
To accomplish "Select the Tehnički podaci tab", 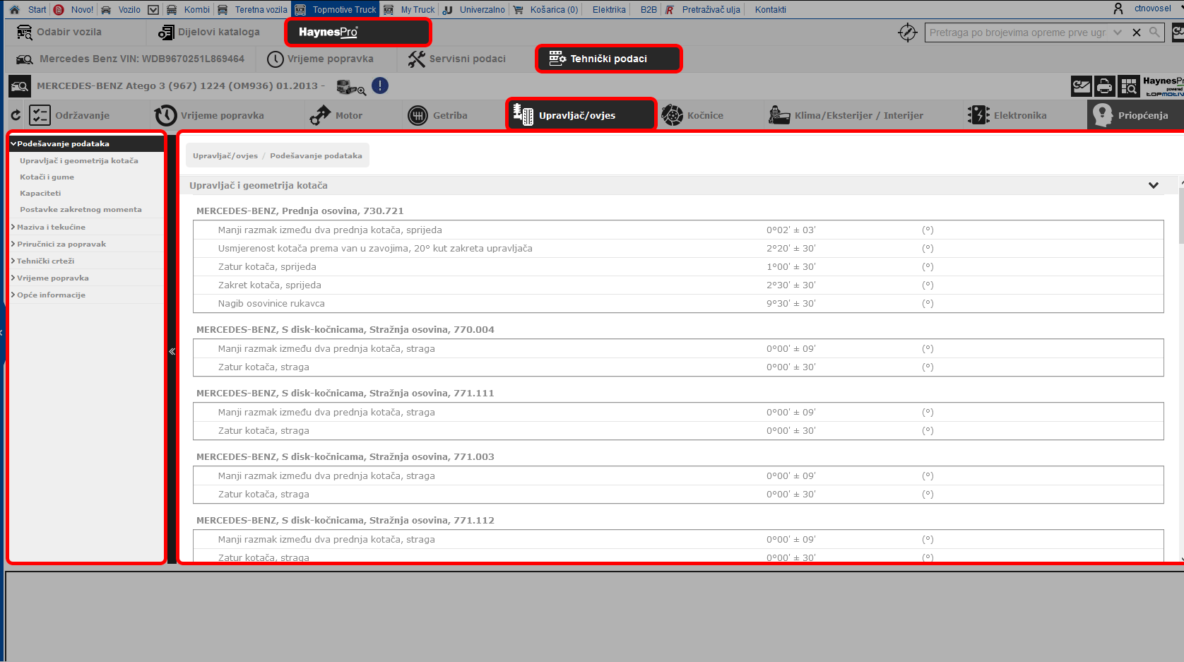I will tap(609, 59).
